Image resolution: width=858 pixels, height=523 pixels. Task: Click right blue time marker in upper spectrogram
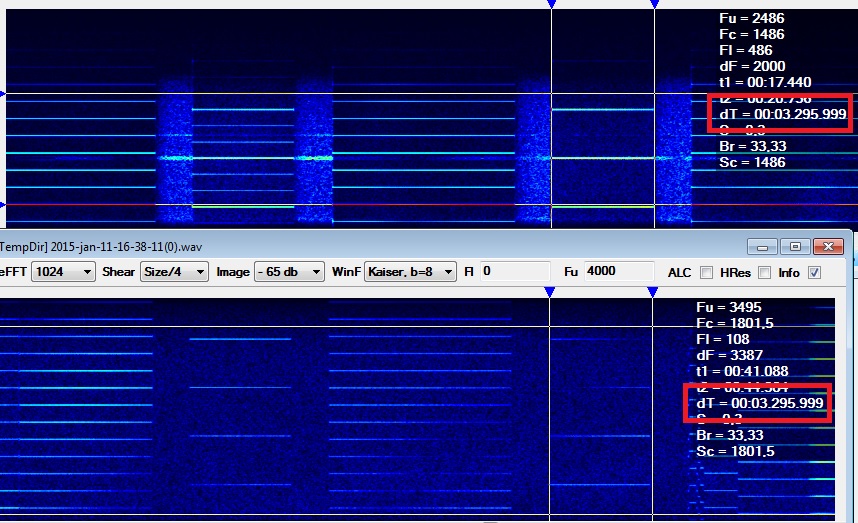point(654,5)
